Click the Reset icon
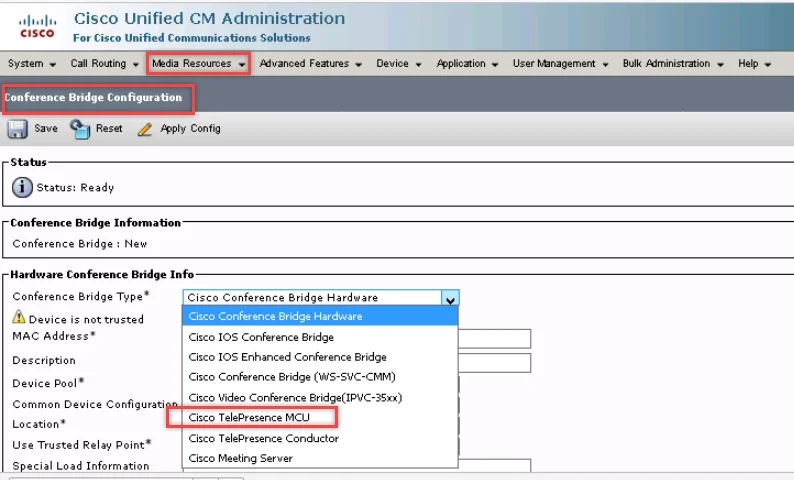The width and height of the screenshot is (794, 480). 80,129
